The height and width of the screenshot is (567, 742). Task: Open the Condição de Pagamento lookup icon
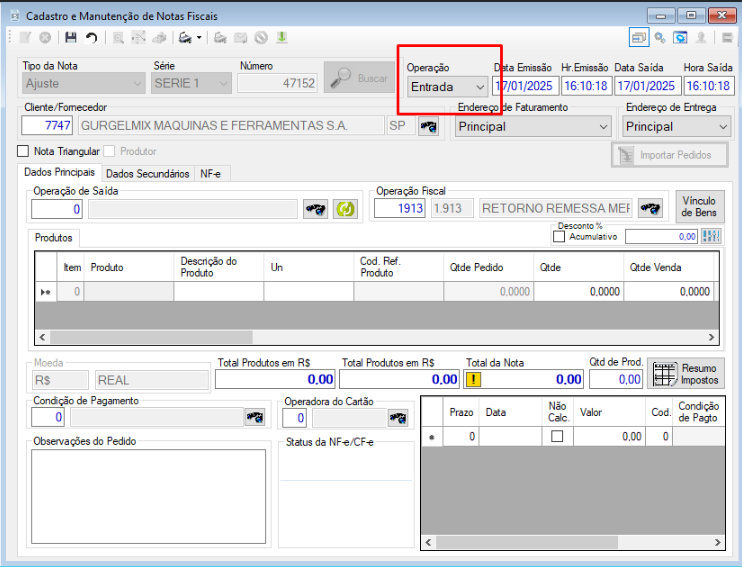[255, 417]
